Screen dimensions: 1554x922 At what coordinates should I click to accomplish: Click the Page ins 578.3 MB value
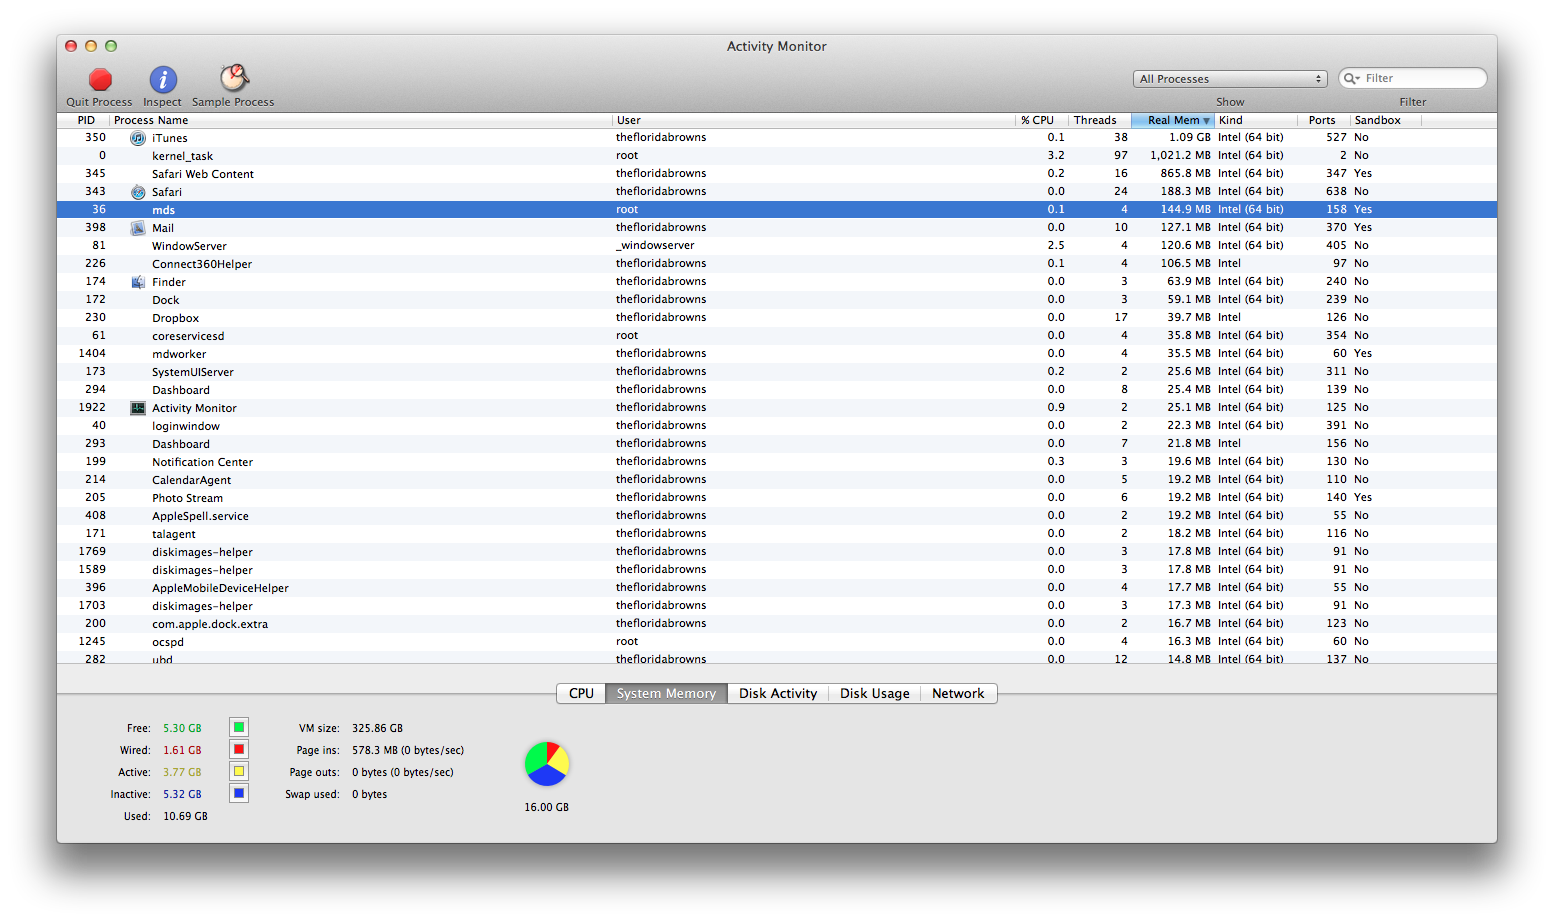point(408,750)
